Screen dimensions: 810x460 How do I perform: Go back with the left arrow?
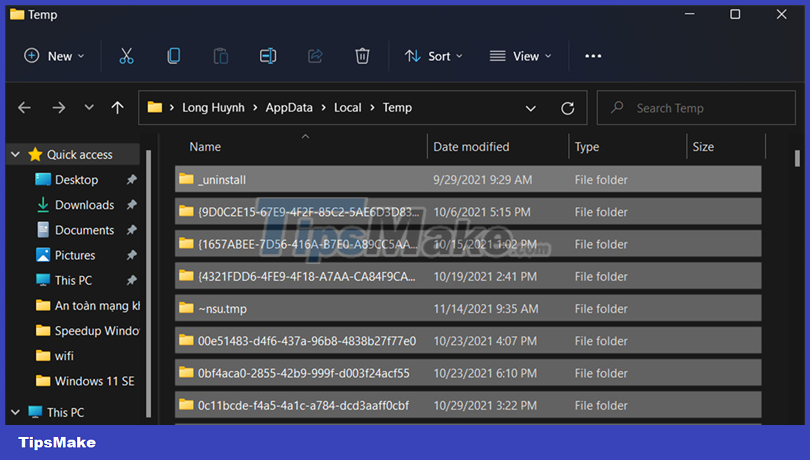click(24, 108)
